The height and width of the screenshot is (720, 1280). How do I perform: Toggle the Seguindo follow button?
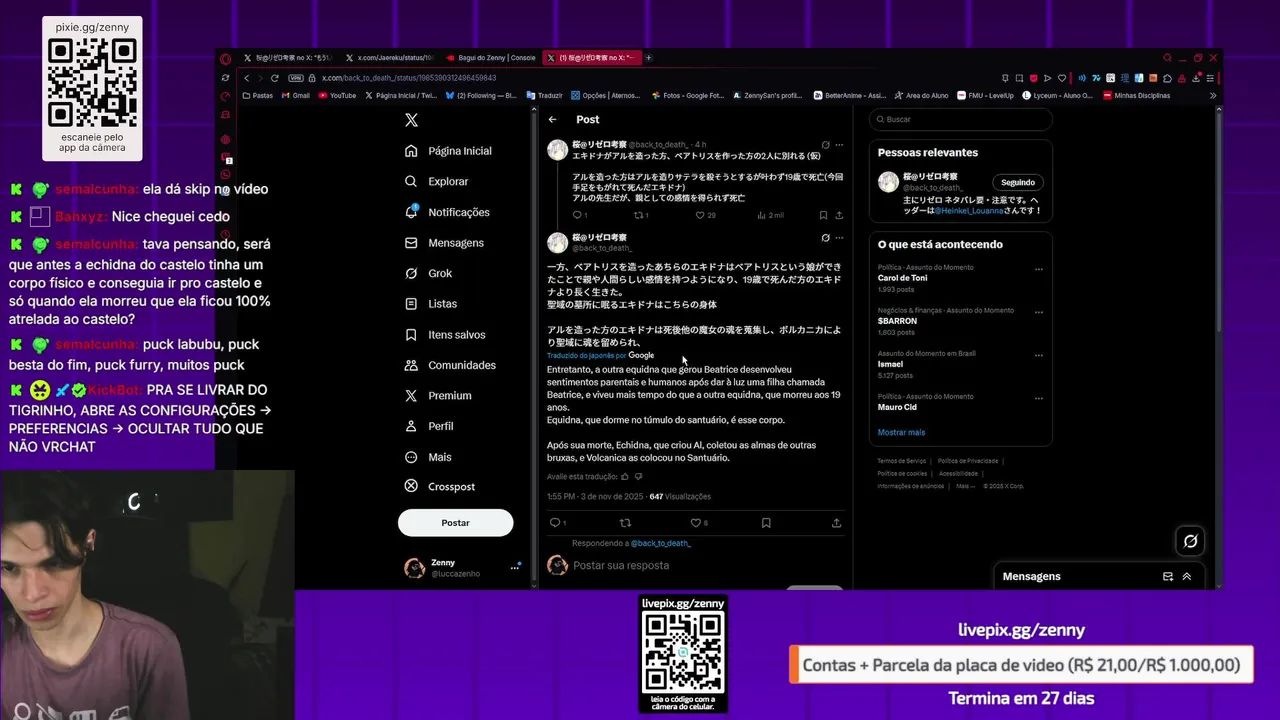pyautogui.click(x=1018, y=182)
